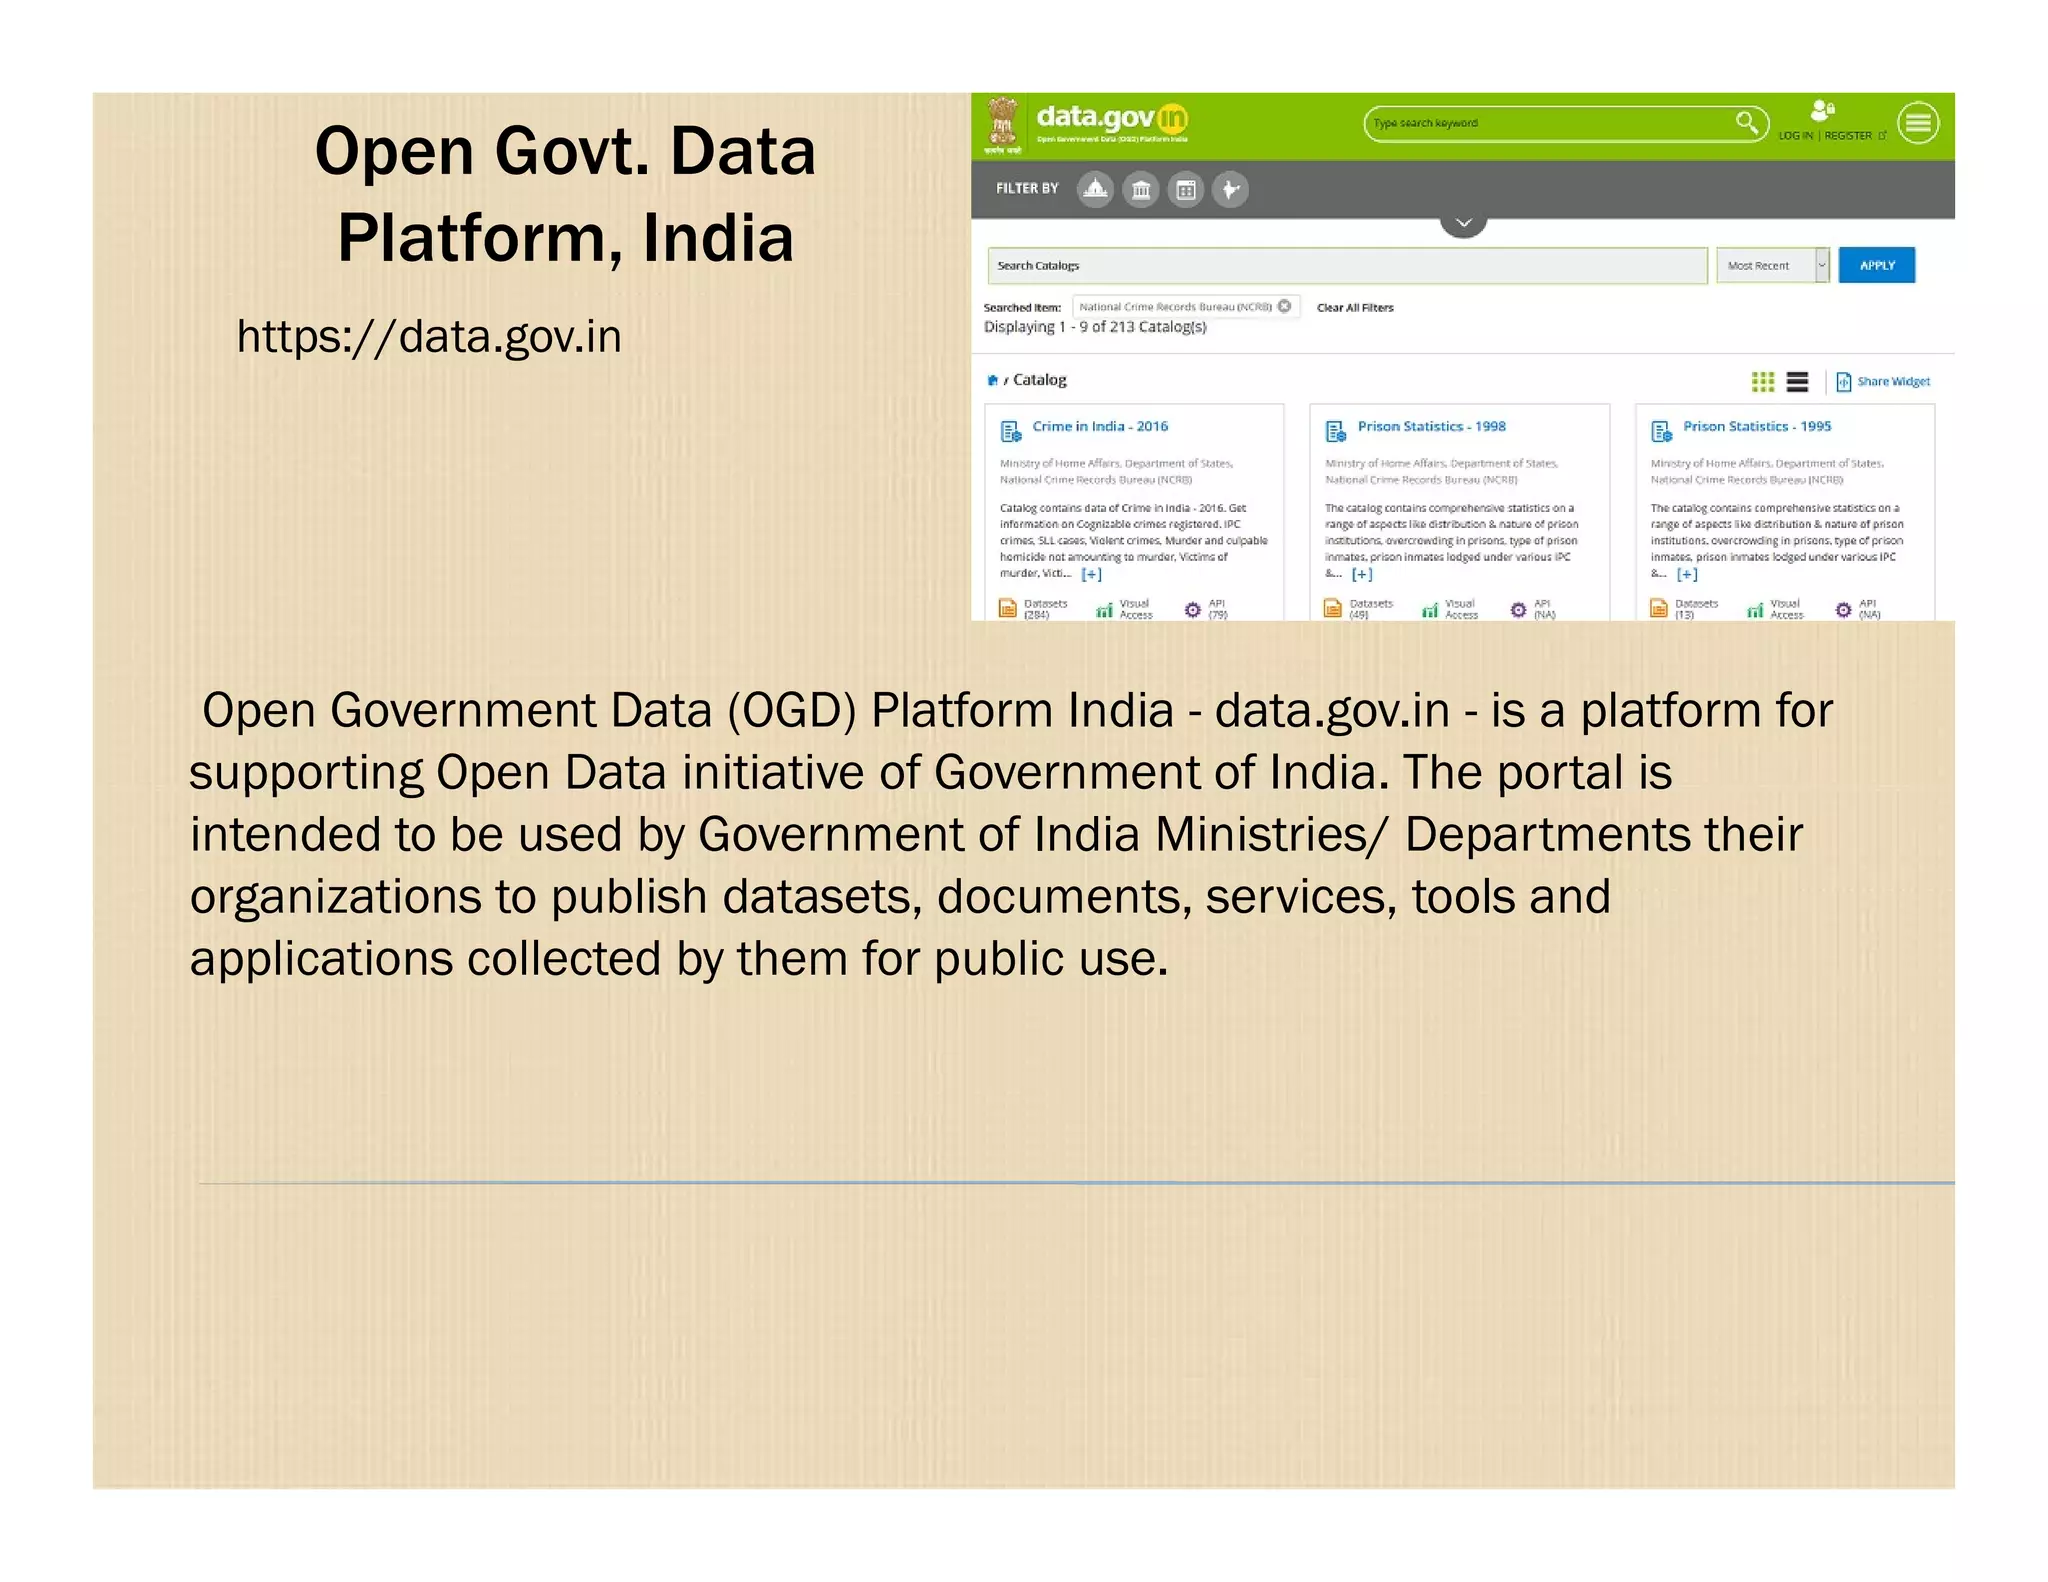Click the 'Open Govt. Data Platform, India' title
This screenshot has width=2048, height=1582.
coord(566,194)
